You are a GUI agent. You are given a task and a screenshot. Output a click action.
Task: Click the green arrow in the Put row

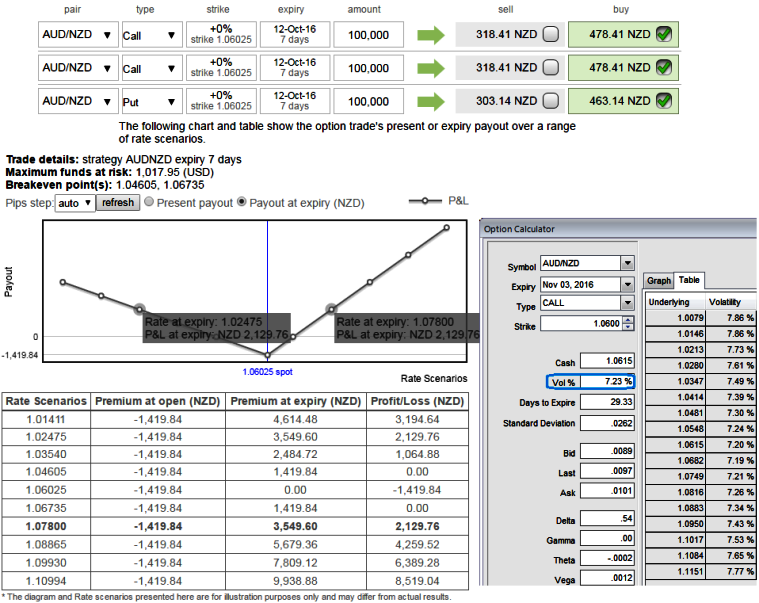click(430, 101)
